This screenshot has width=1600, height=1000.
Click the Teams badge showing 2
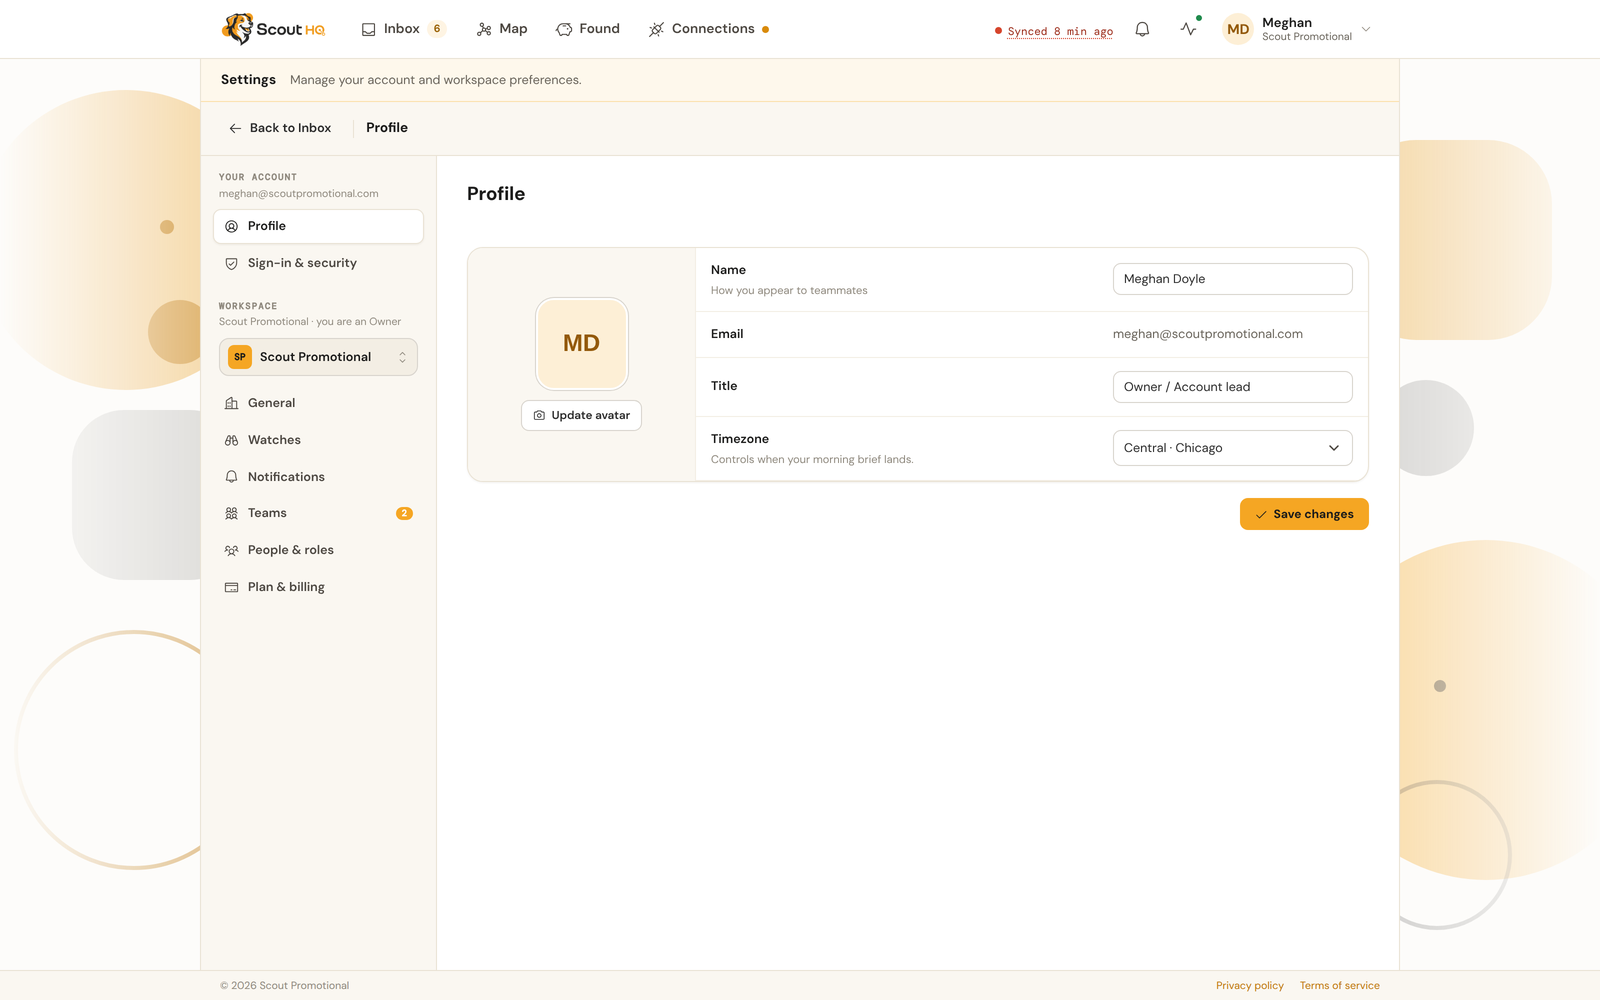pos(404,513)
